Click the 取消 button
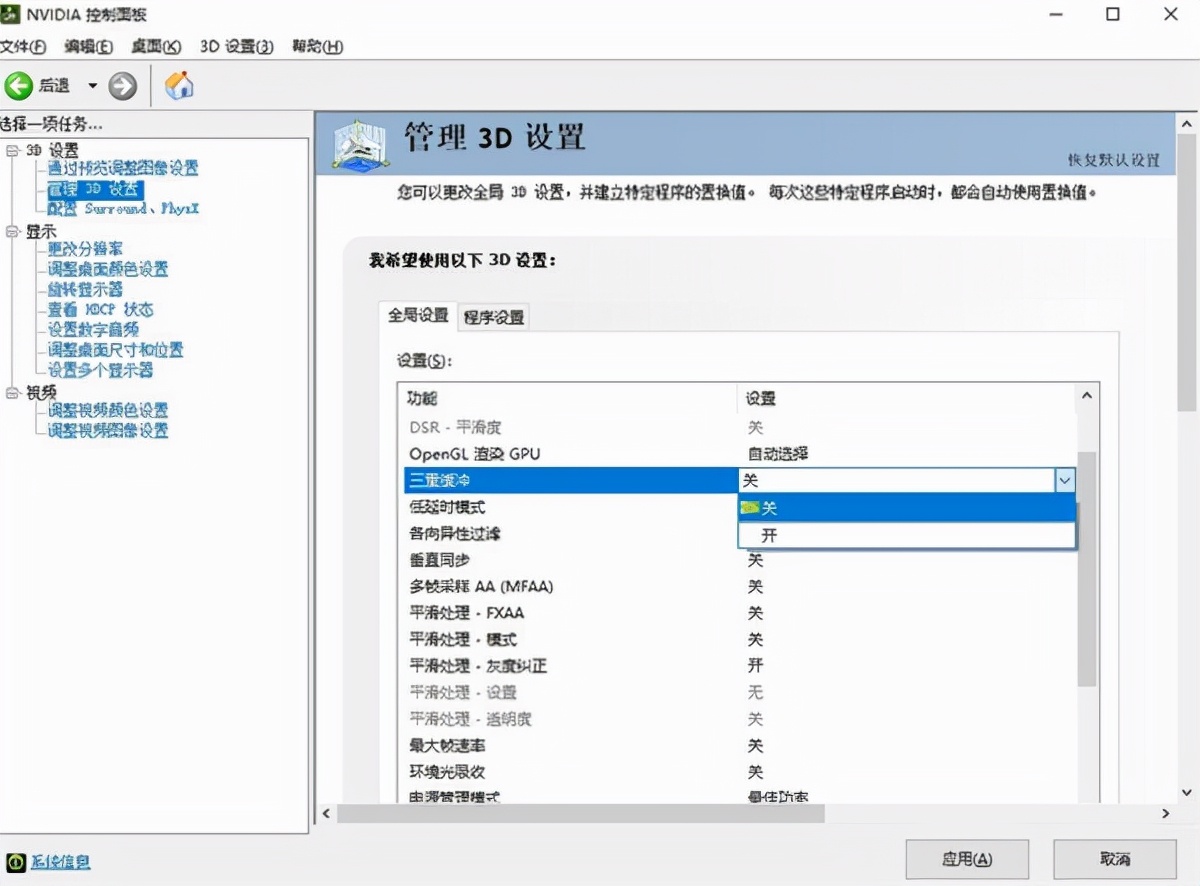Image resolution: width=1200 pixels, height=886 pixels. (x=1114, y=859)
